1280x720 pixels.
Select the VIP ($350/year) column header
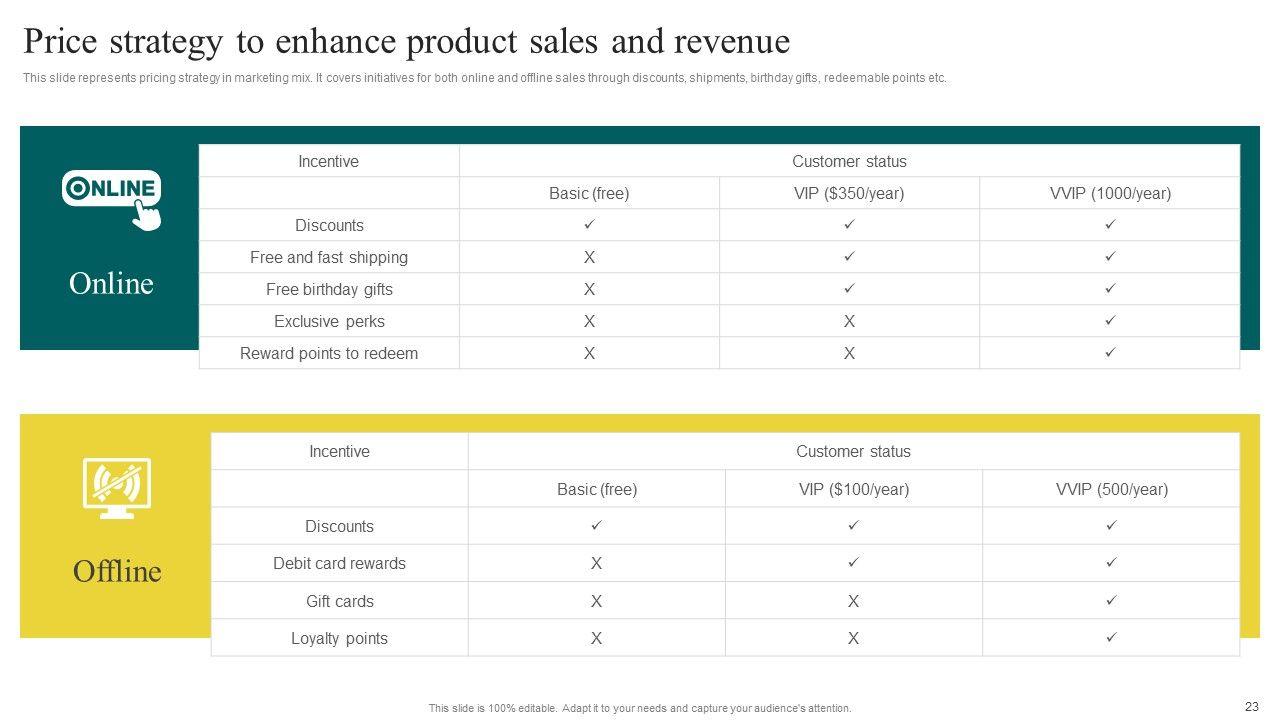pos(849,193)
